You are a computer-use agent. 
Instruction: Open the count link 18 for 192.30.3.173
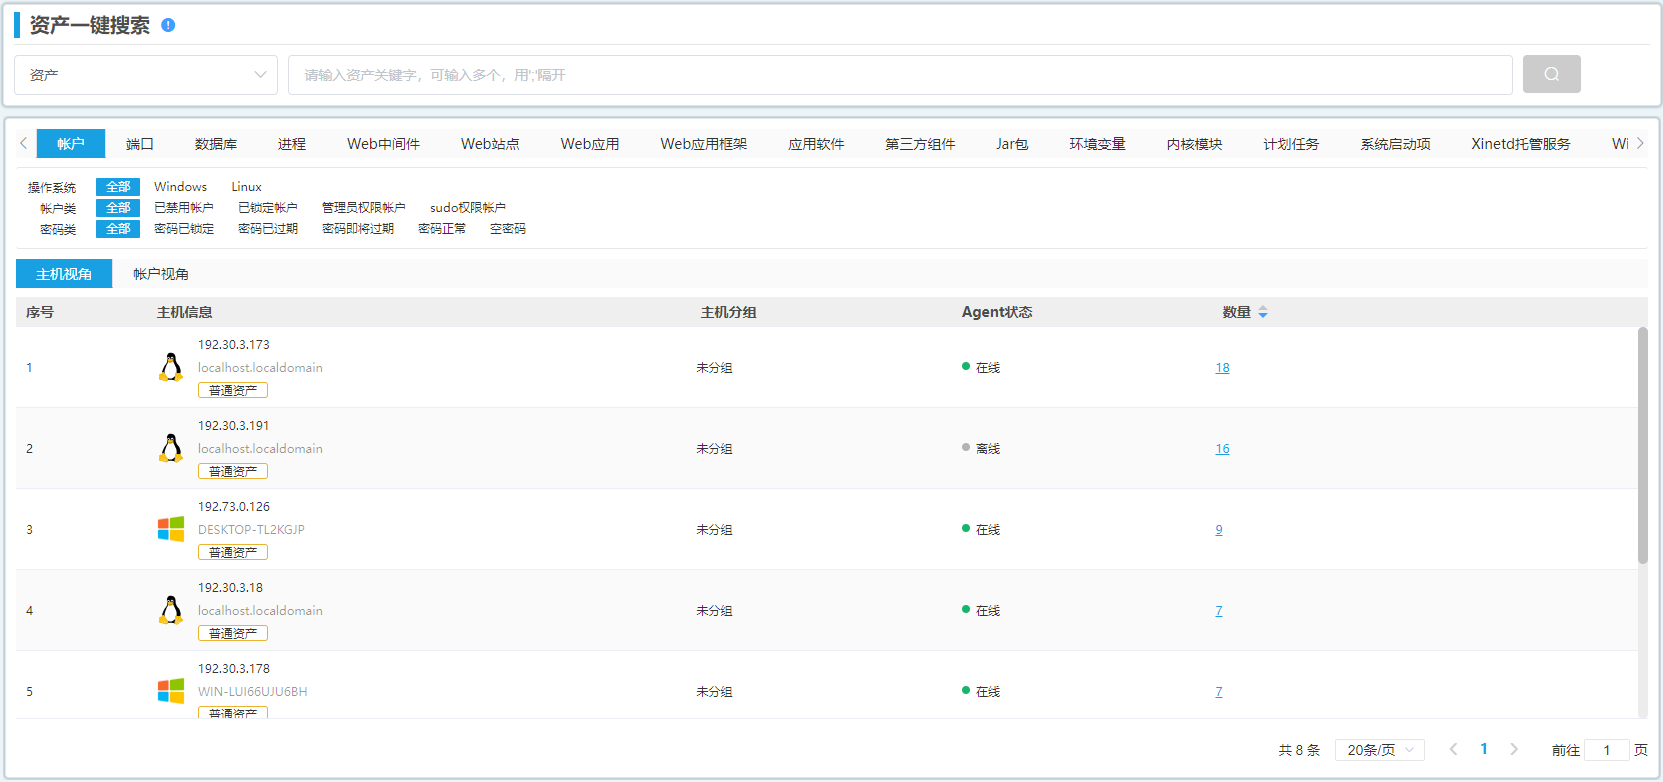1222,368
